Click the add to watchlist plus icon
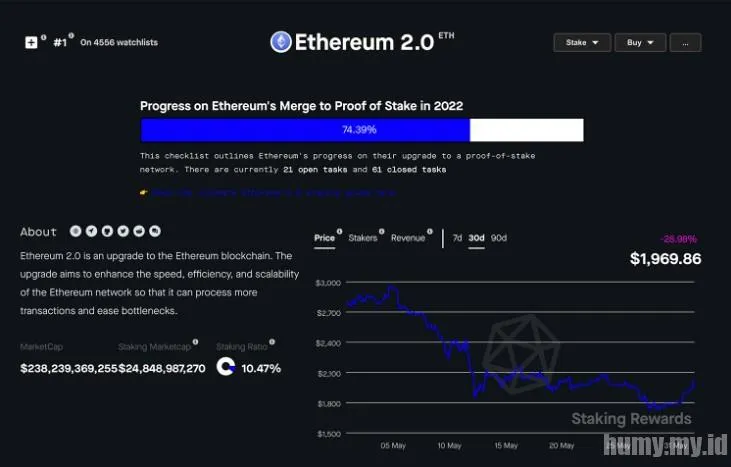Image resolution: width=731 pixels, height=467 pixels. 31,42
